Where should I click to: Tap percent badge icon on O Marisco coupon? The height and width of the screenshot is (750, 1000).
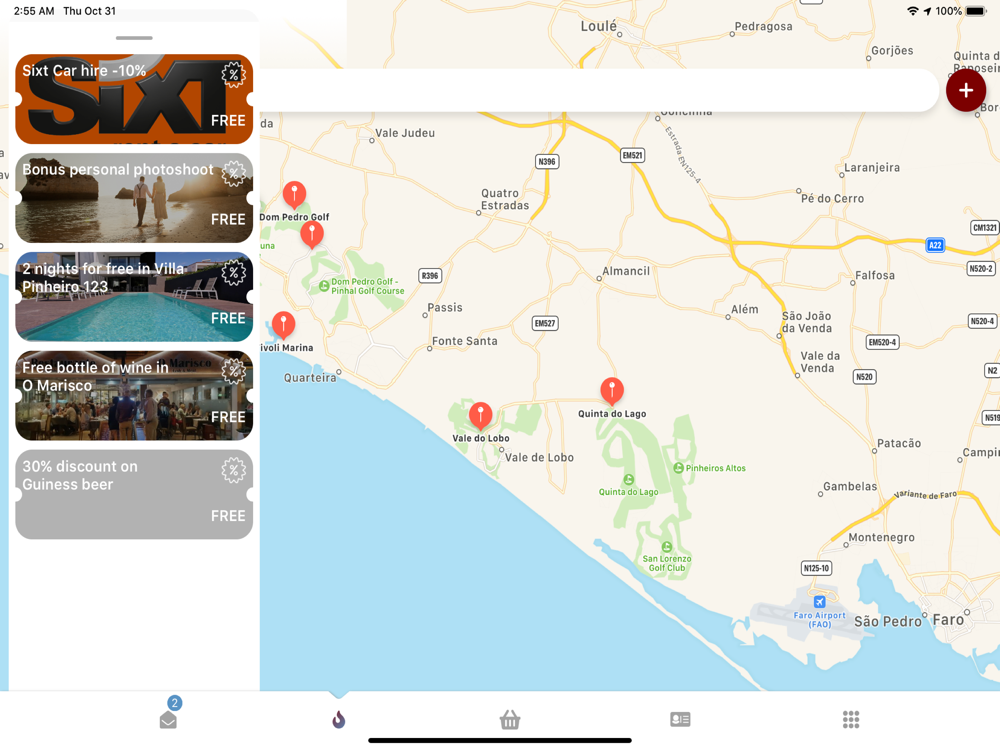233,371
